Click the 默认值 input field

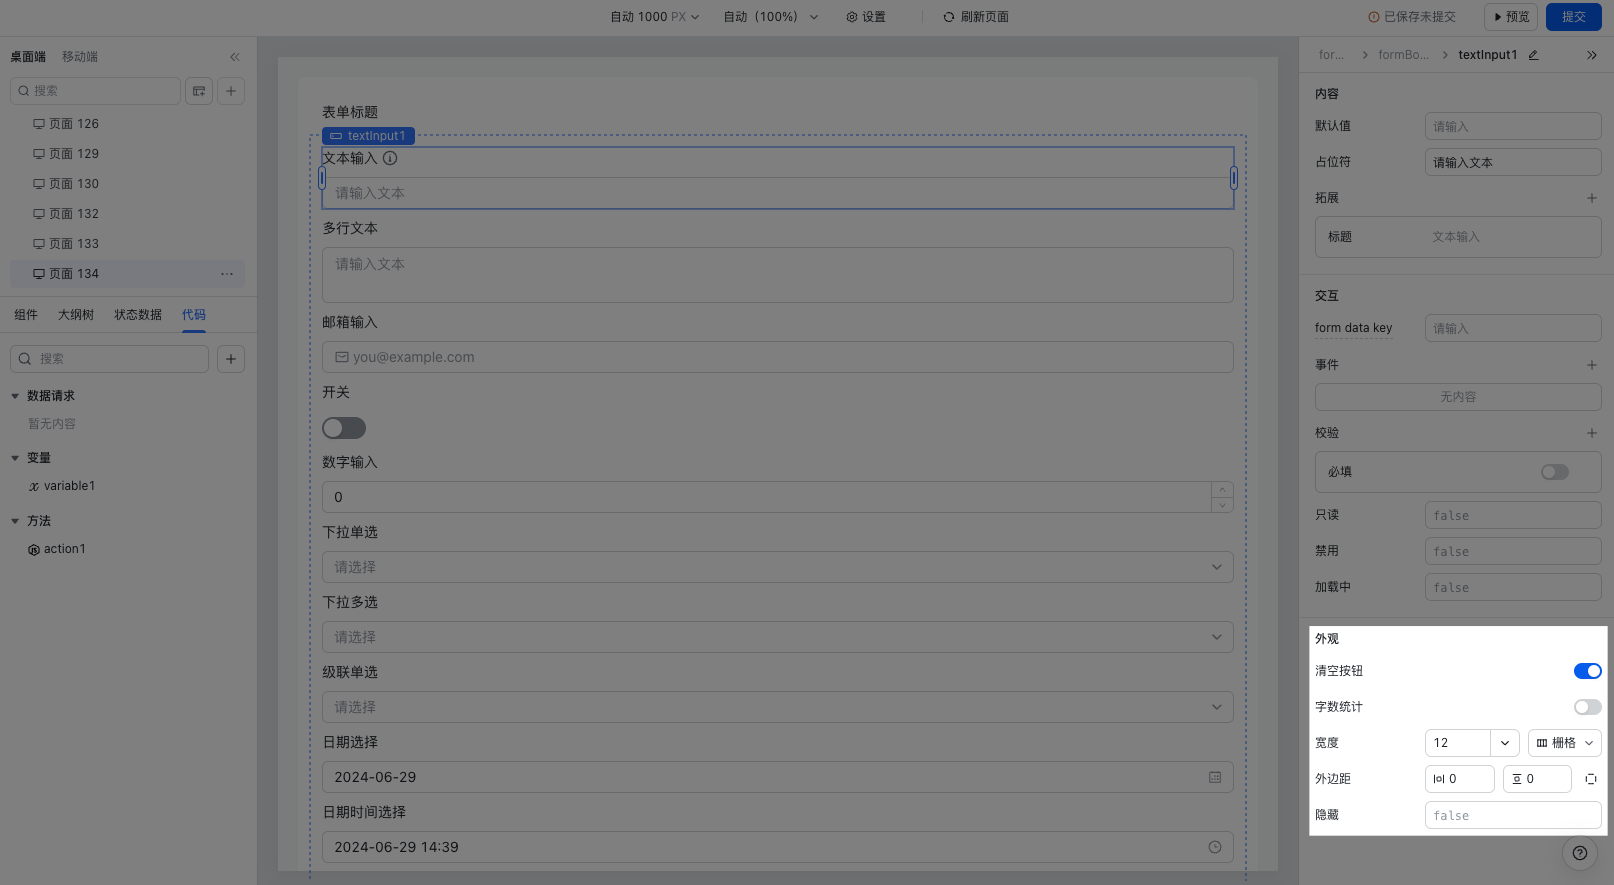click(1513, 126)
